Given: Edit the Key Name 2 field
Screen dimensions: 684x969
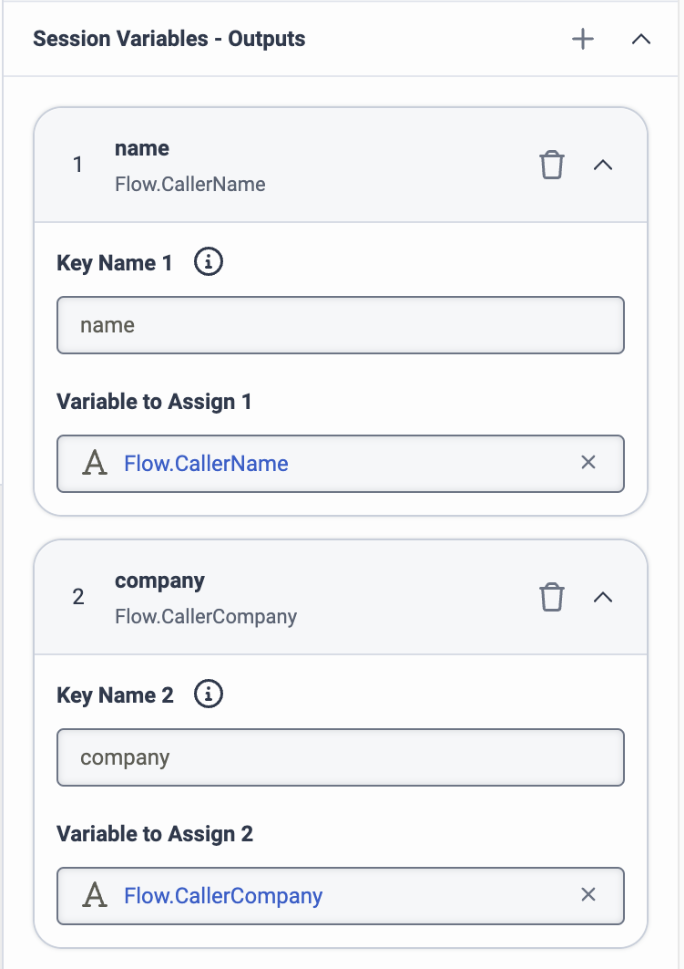Looking at the screenshot, I should 340,757.
